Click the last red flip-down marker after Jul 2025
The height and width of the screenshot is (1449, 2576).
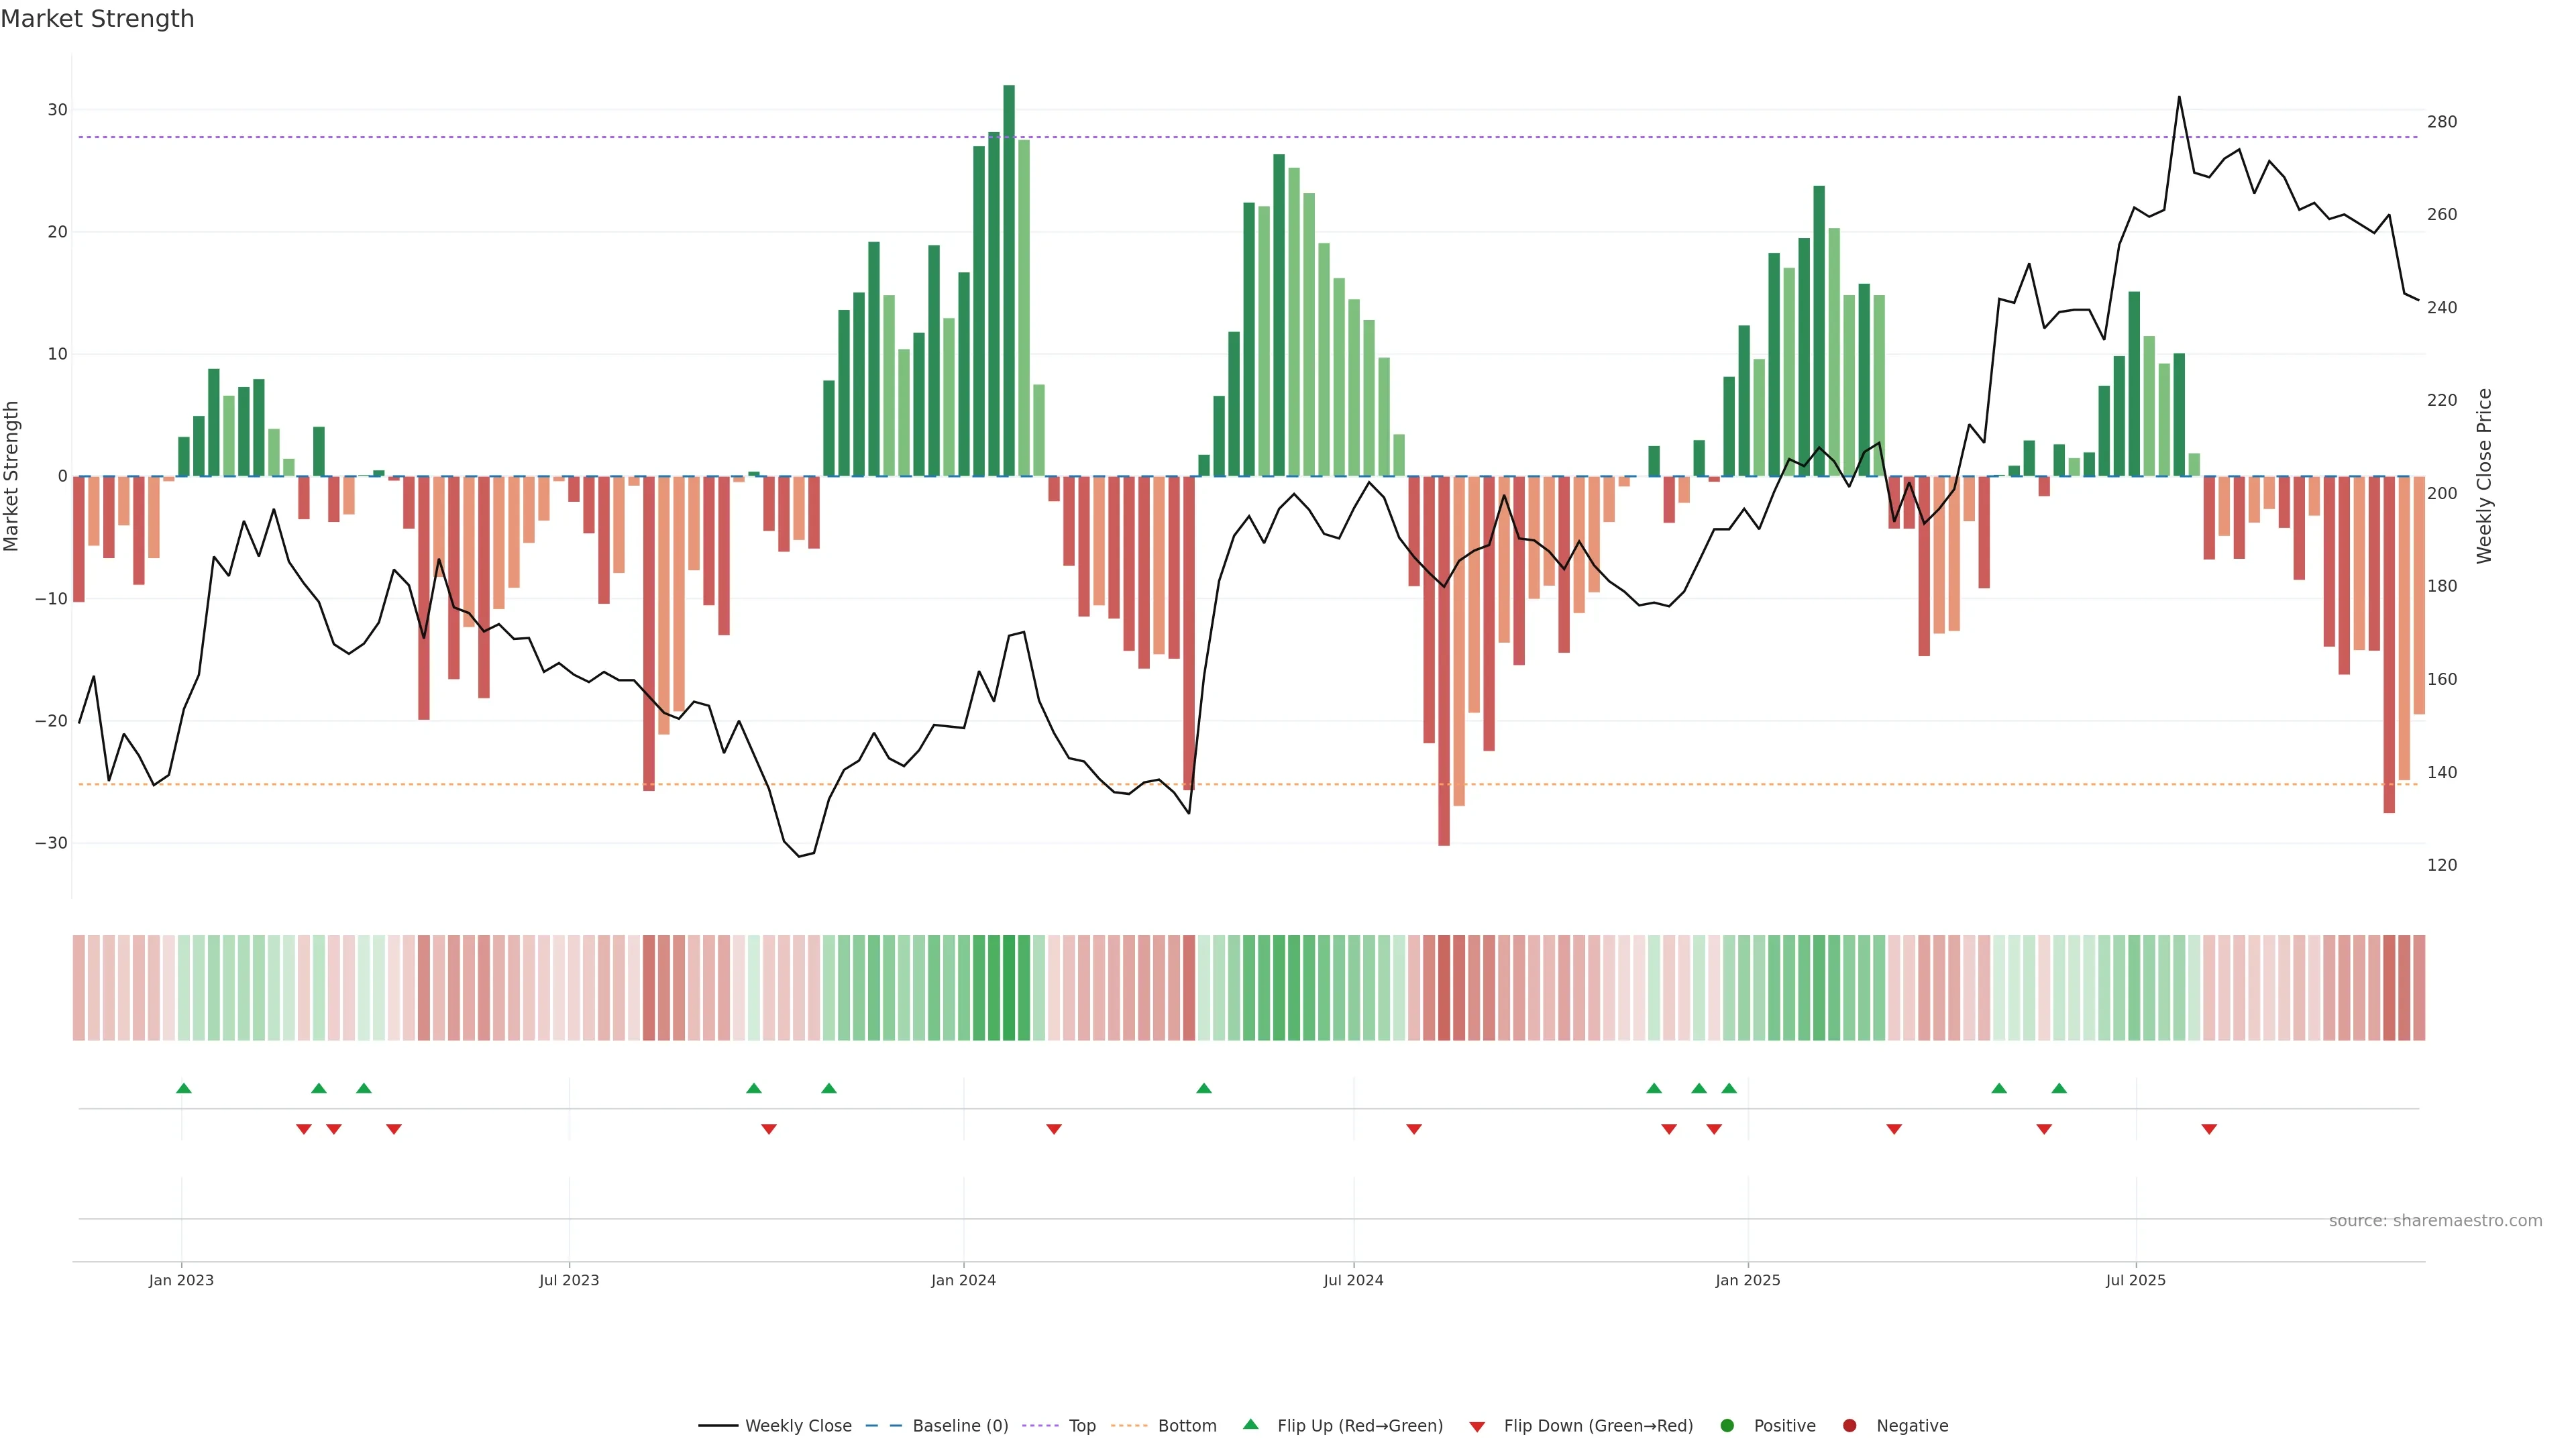(x=2209, y=1129)
